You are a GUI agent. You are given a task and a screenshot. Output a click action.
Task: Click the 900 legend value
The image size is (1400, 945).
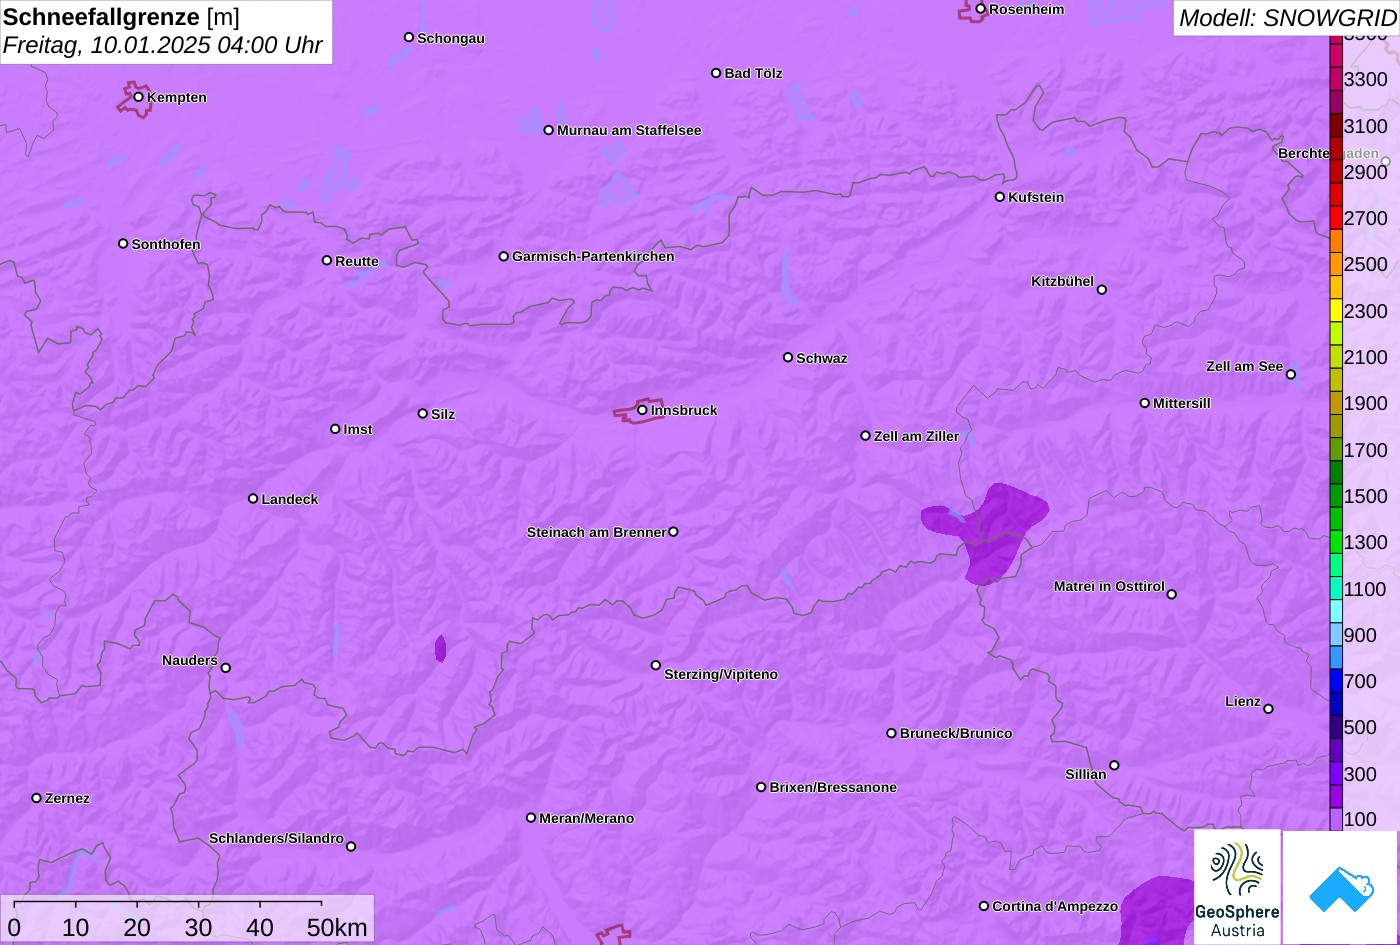coord(1360,635)
